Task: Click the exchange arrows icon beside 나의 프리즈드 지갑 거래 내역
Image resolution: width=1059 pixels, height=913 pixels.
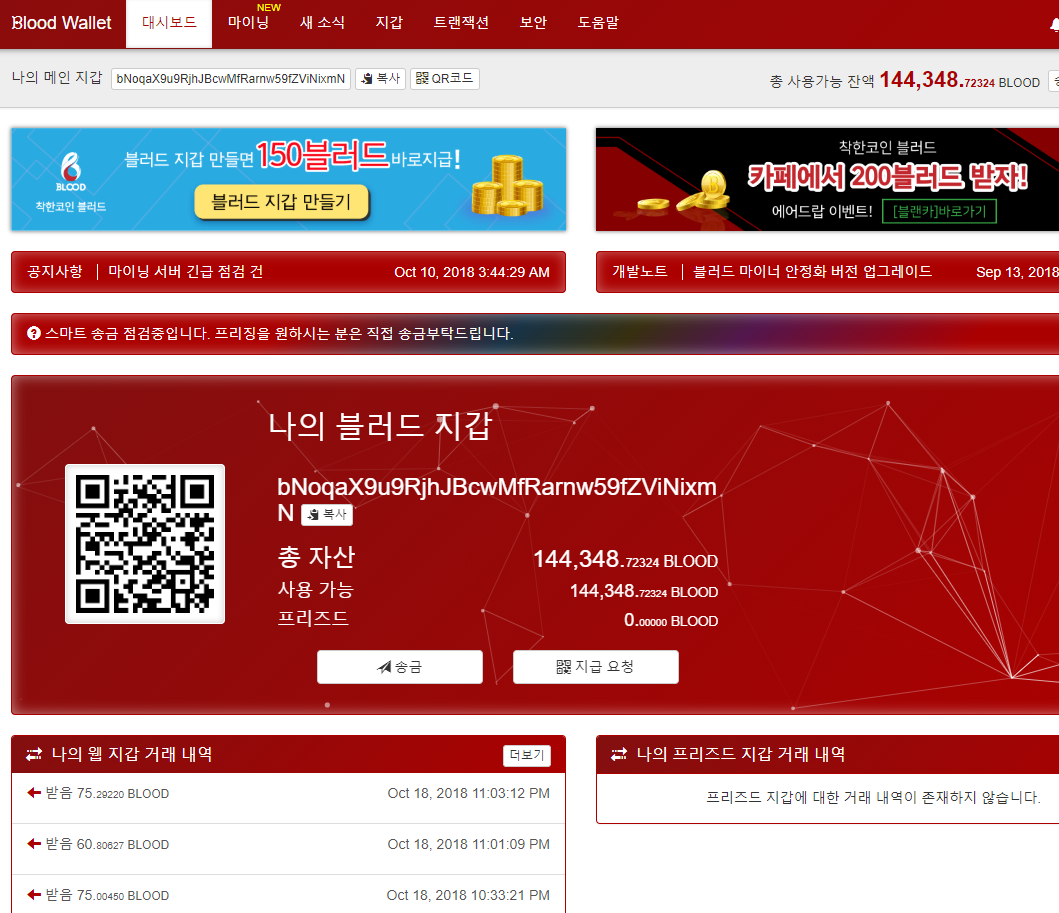Action: click(619, 754)
